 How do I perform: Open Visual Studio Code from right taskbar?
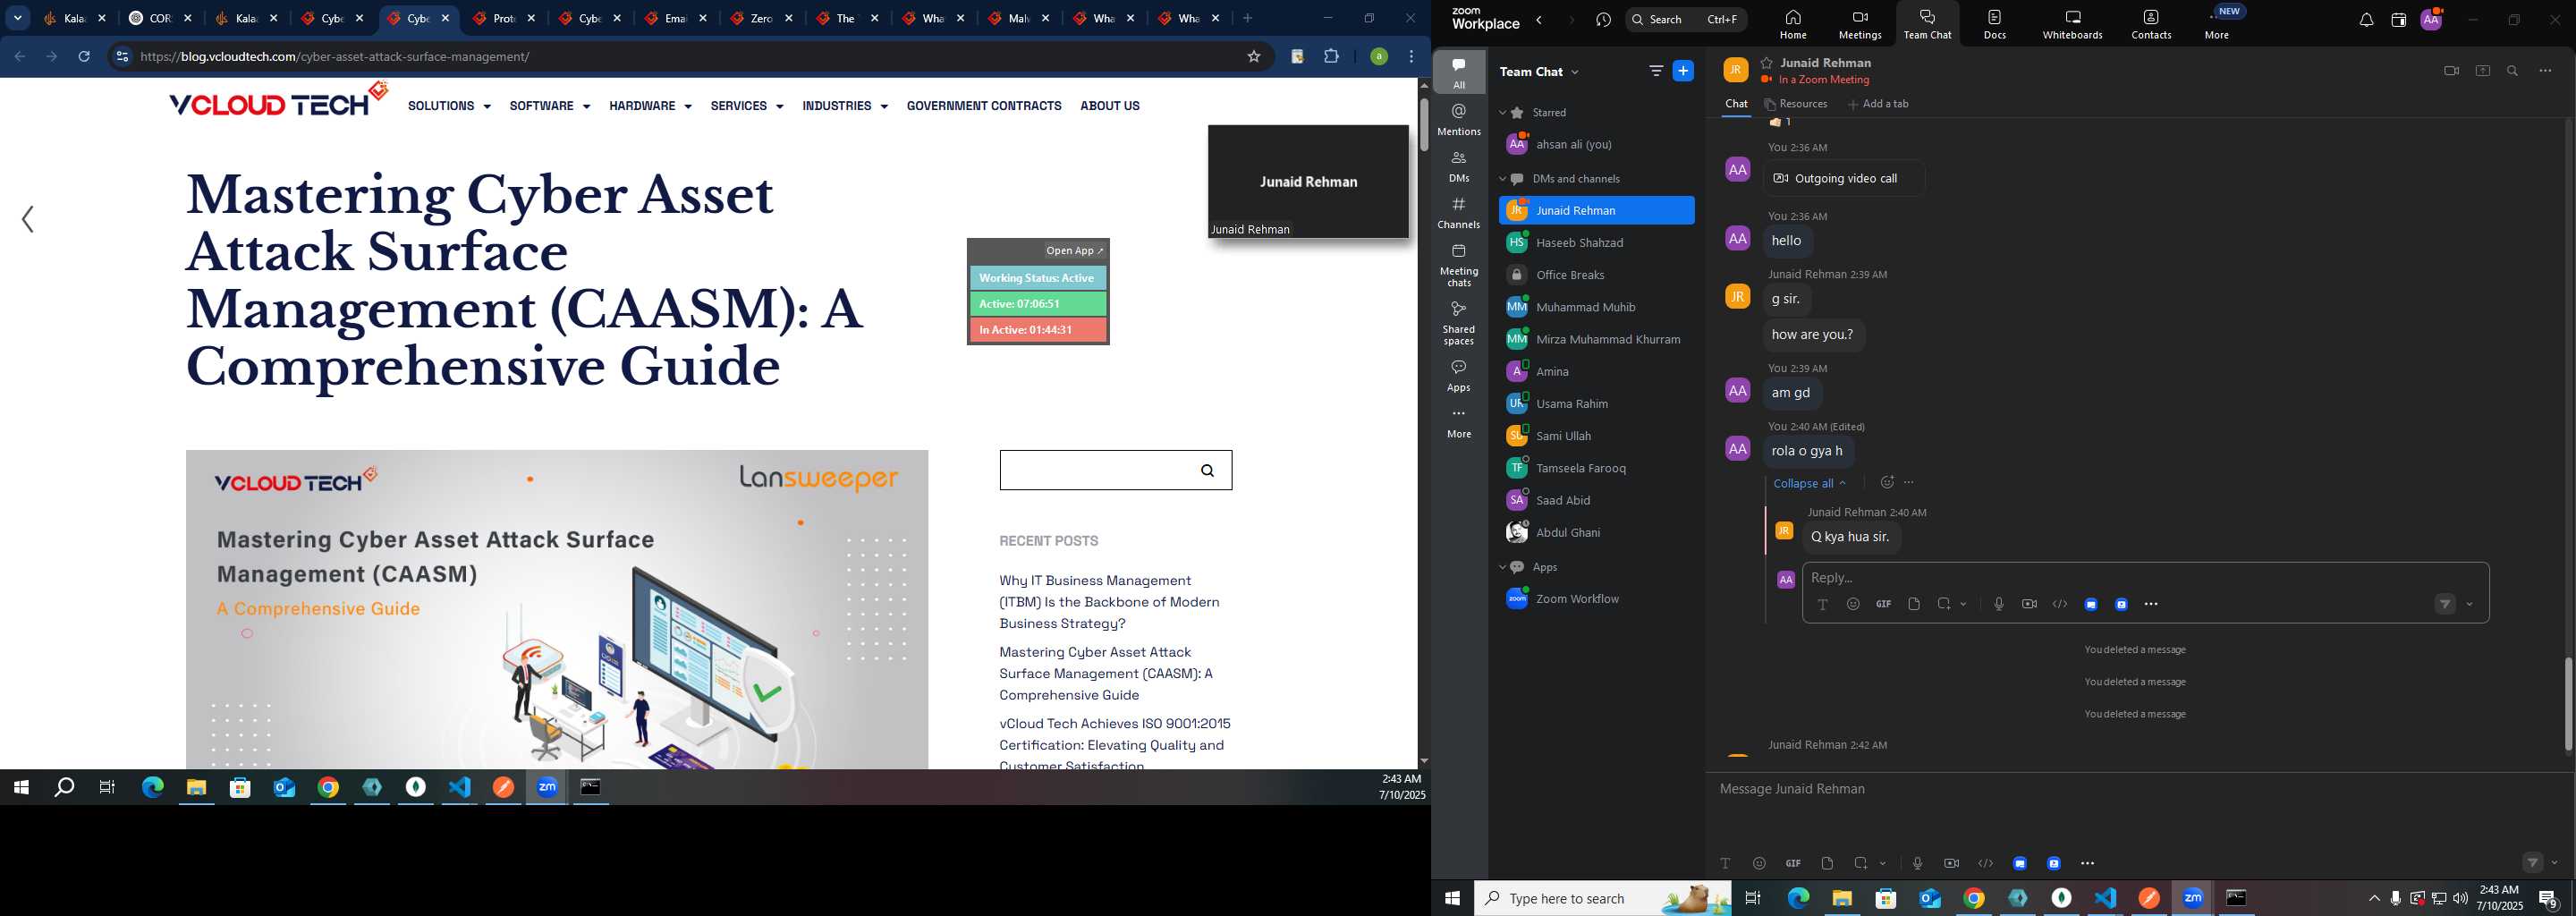point(2105,898)
